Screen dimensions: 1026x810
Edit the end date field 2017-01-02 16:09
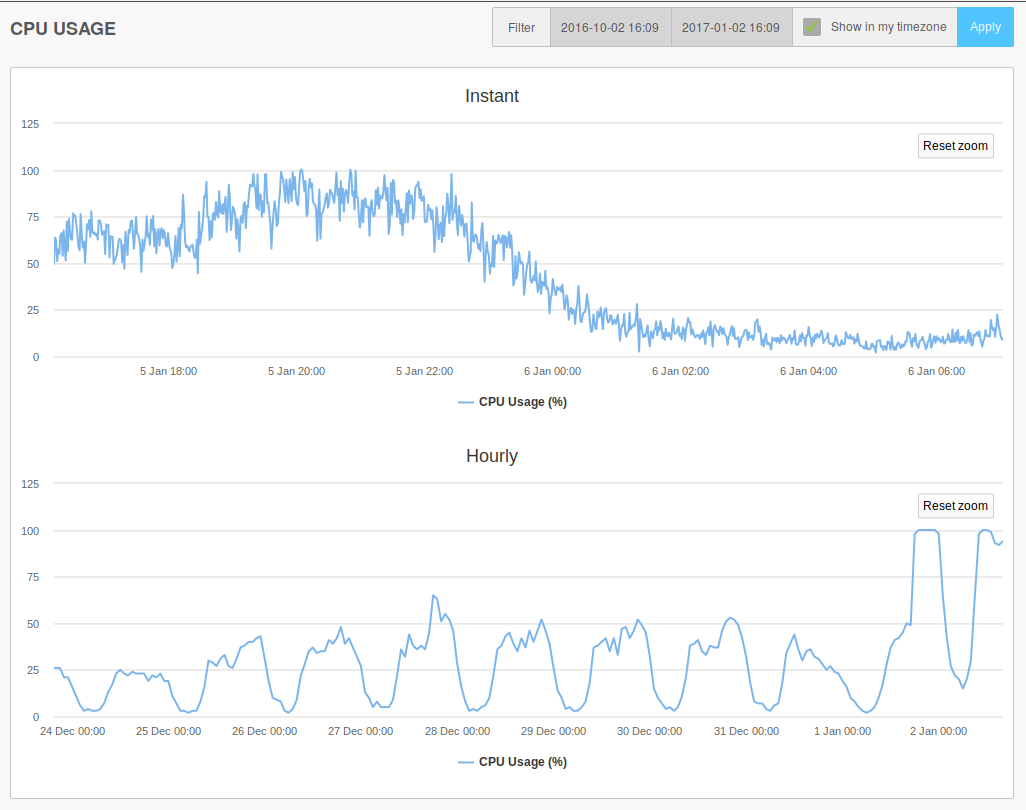pos(731,27)
